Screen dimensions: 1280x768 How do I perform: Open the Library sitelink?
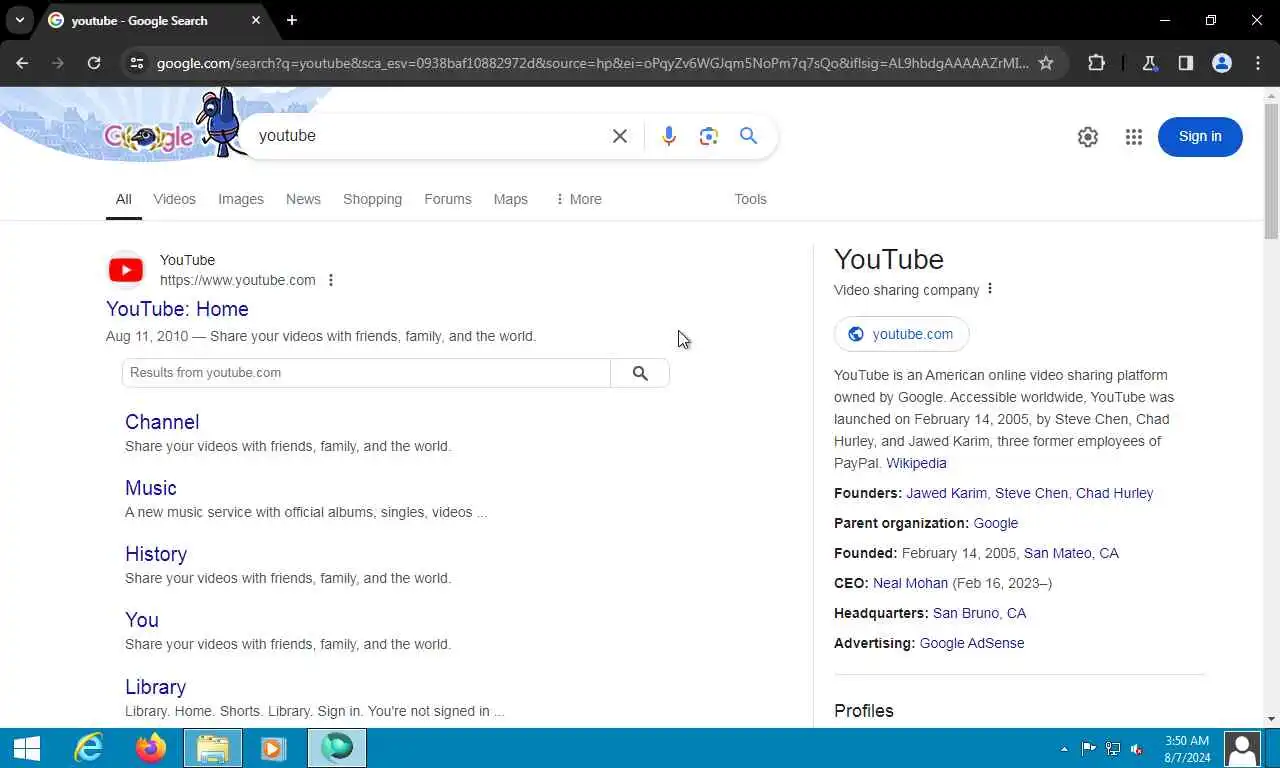(155, 687)
